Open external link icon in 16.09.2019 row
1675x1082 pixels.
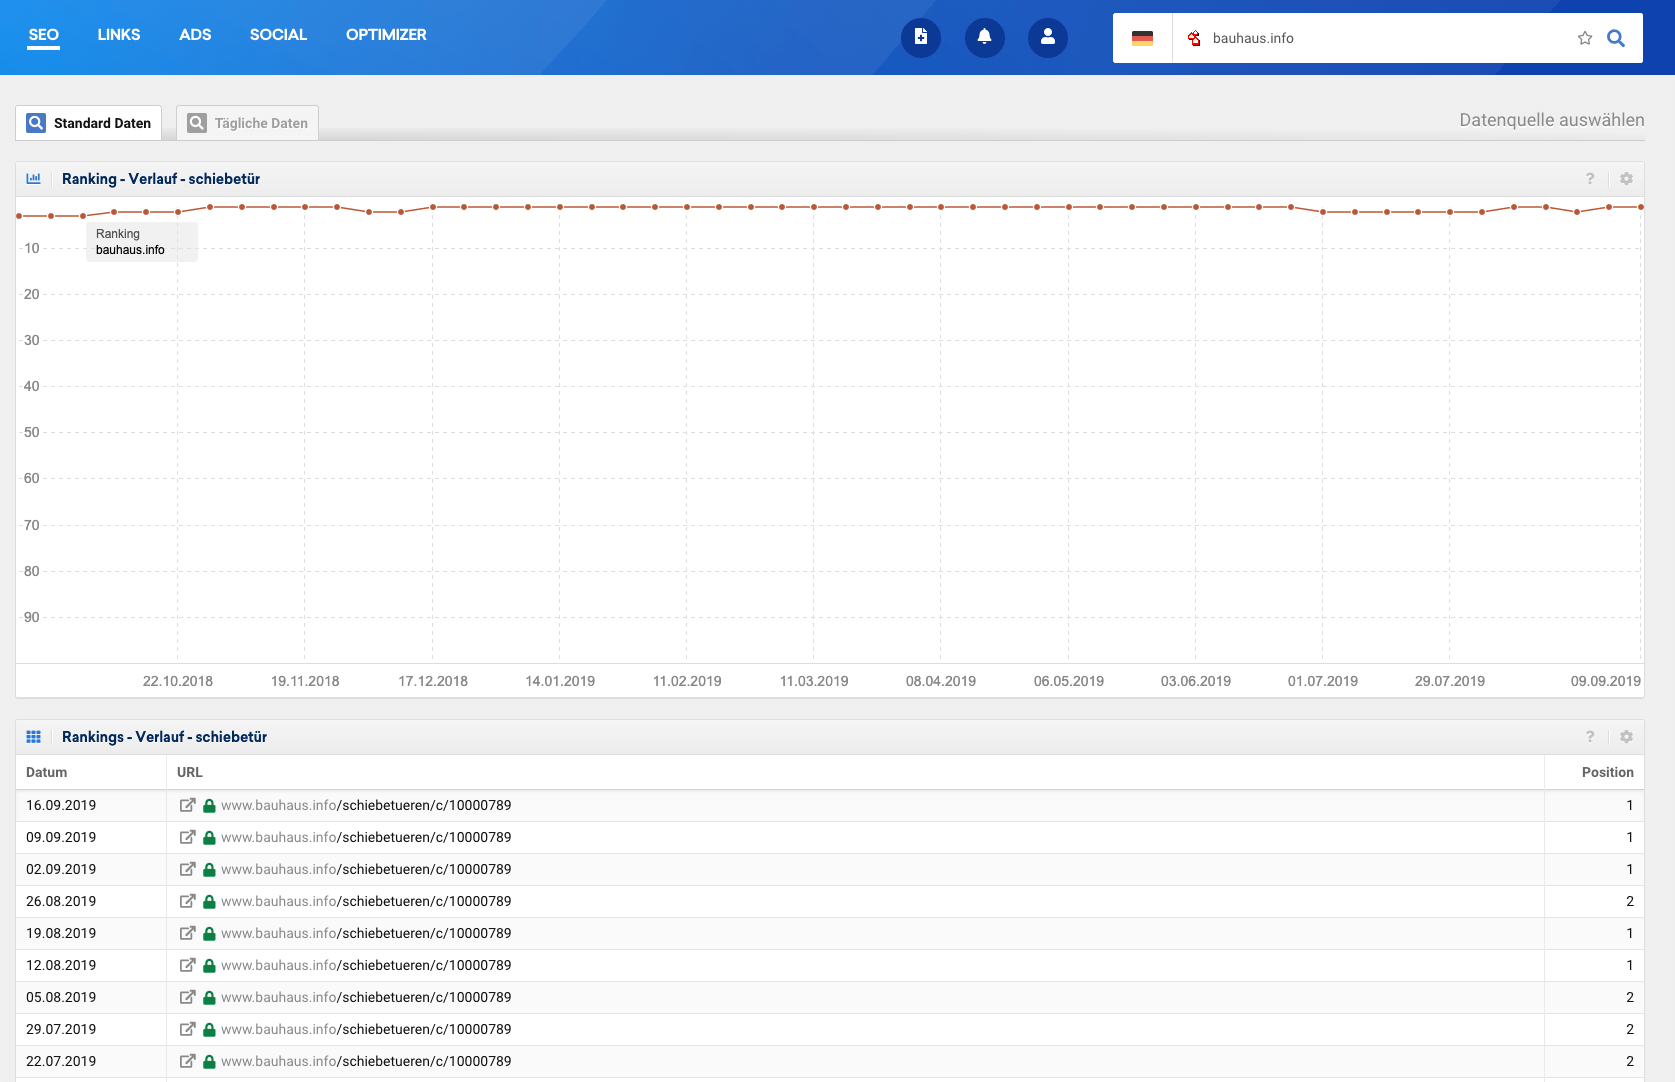(187, 805)
